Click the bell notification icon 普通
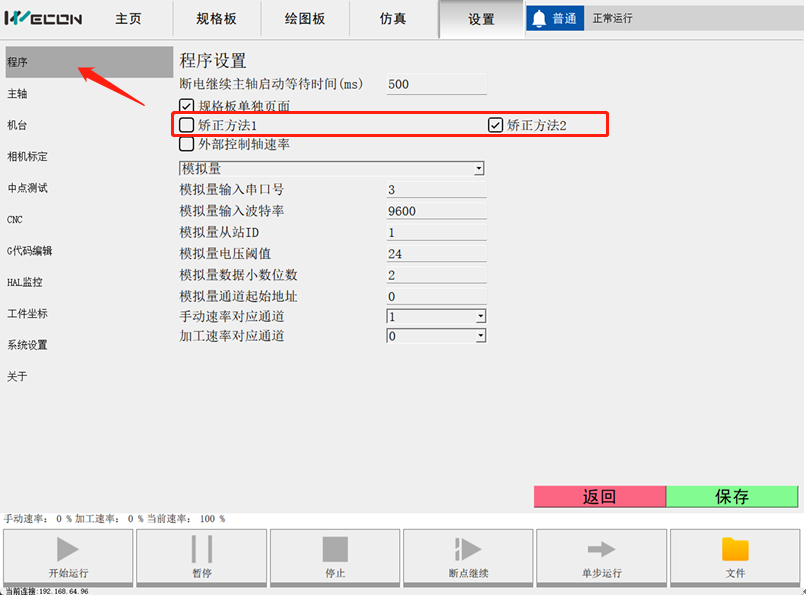 point(540,19)
